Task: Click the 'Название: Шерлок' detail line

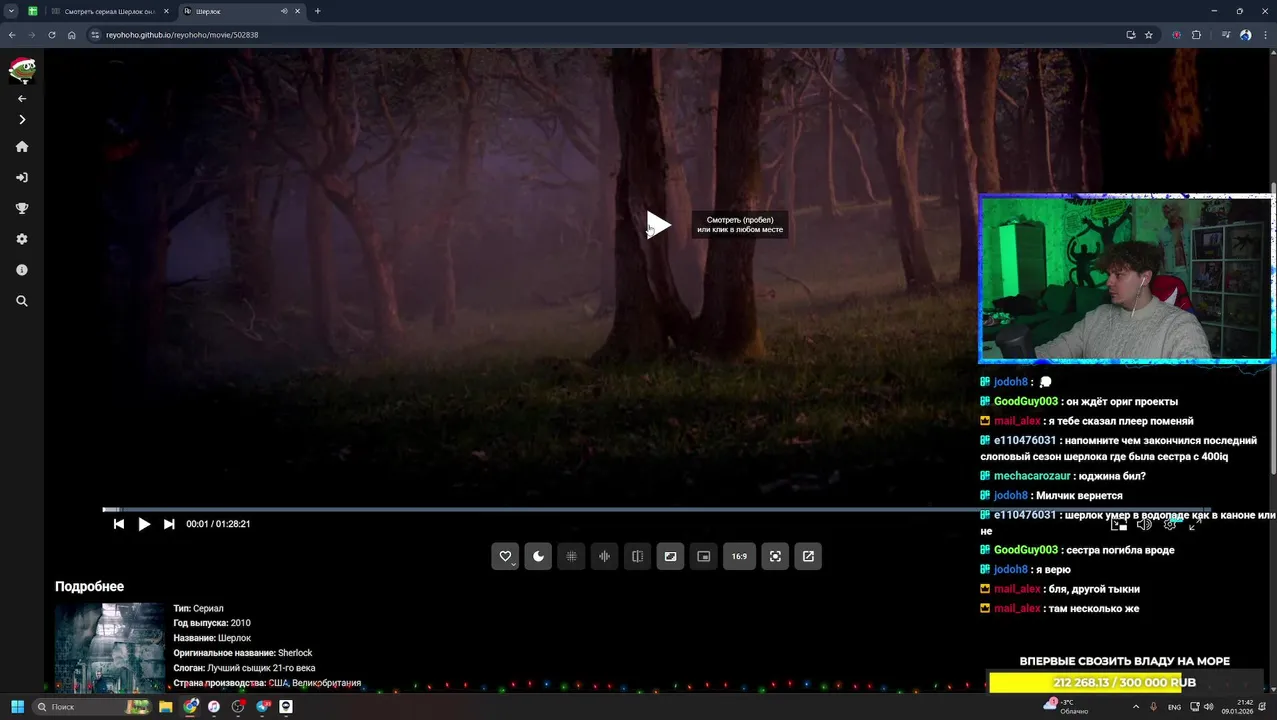Action: [x=212, y=638]
